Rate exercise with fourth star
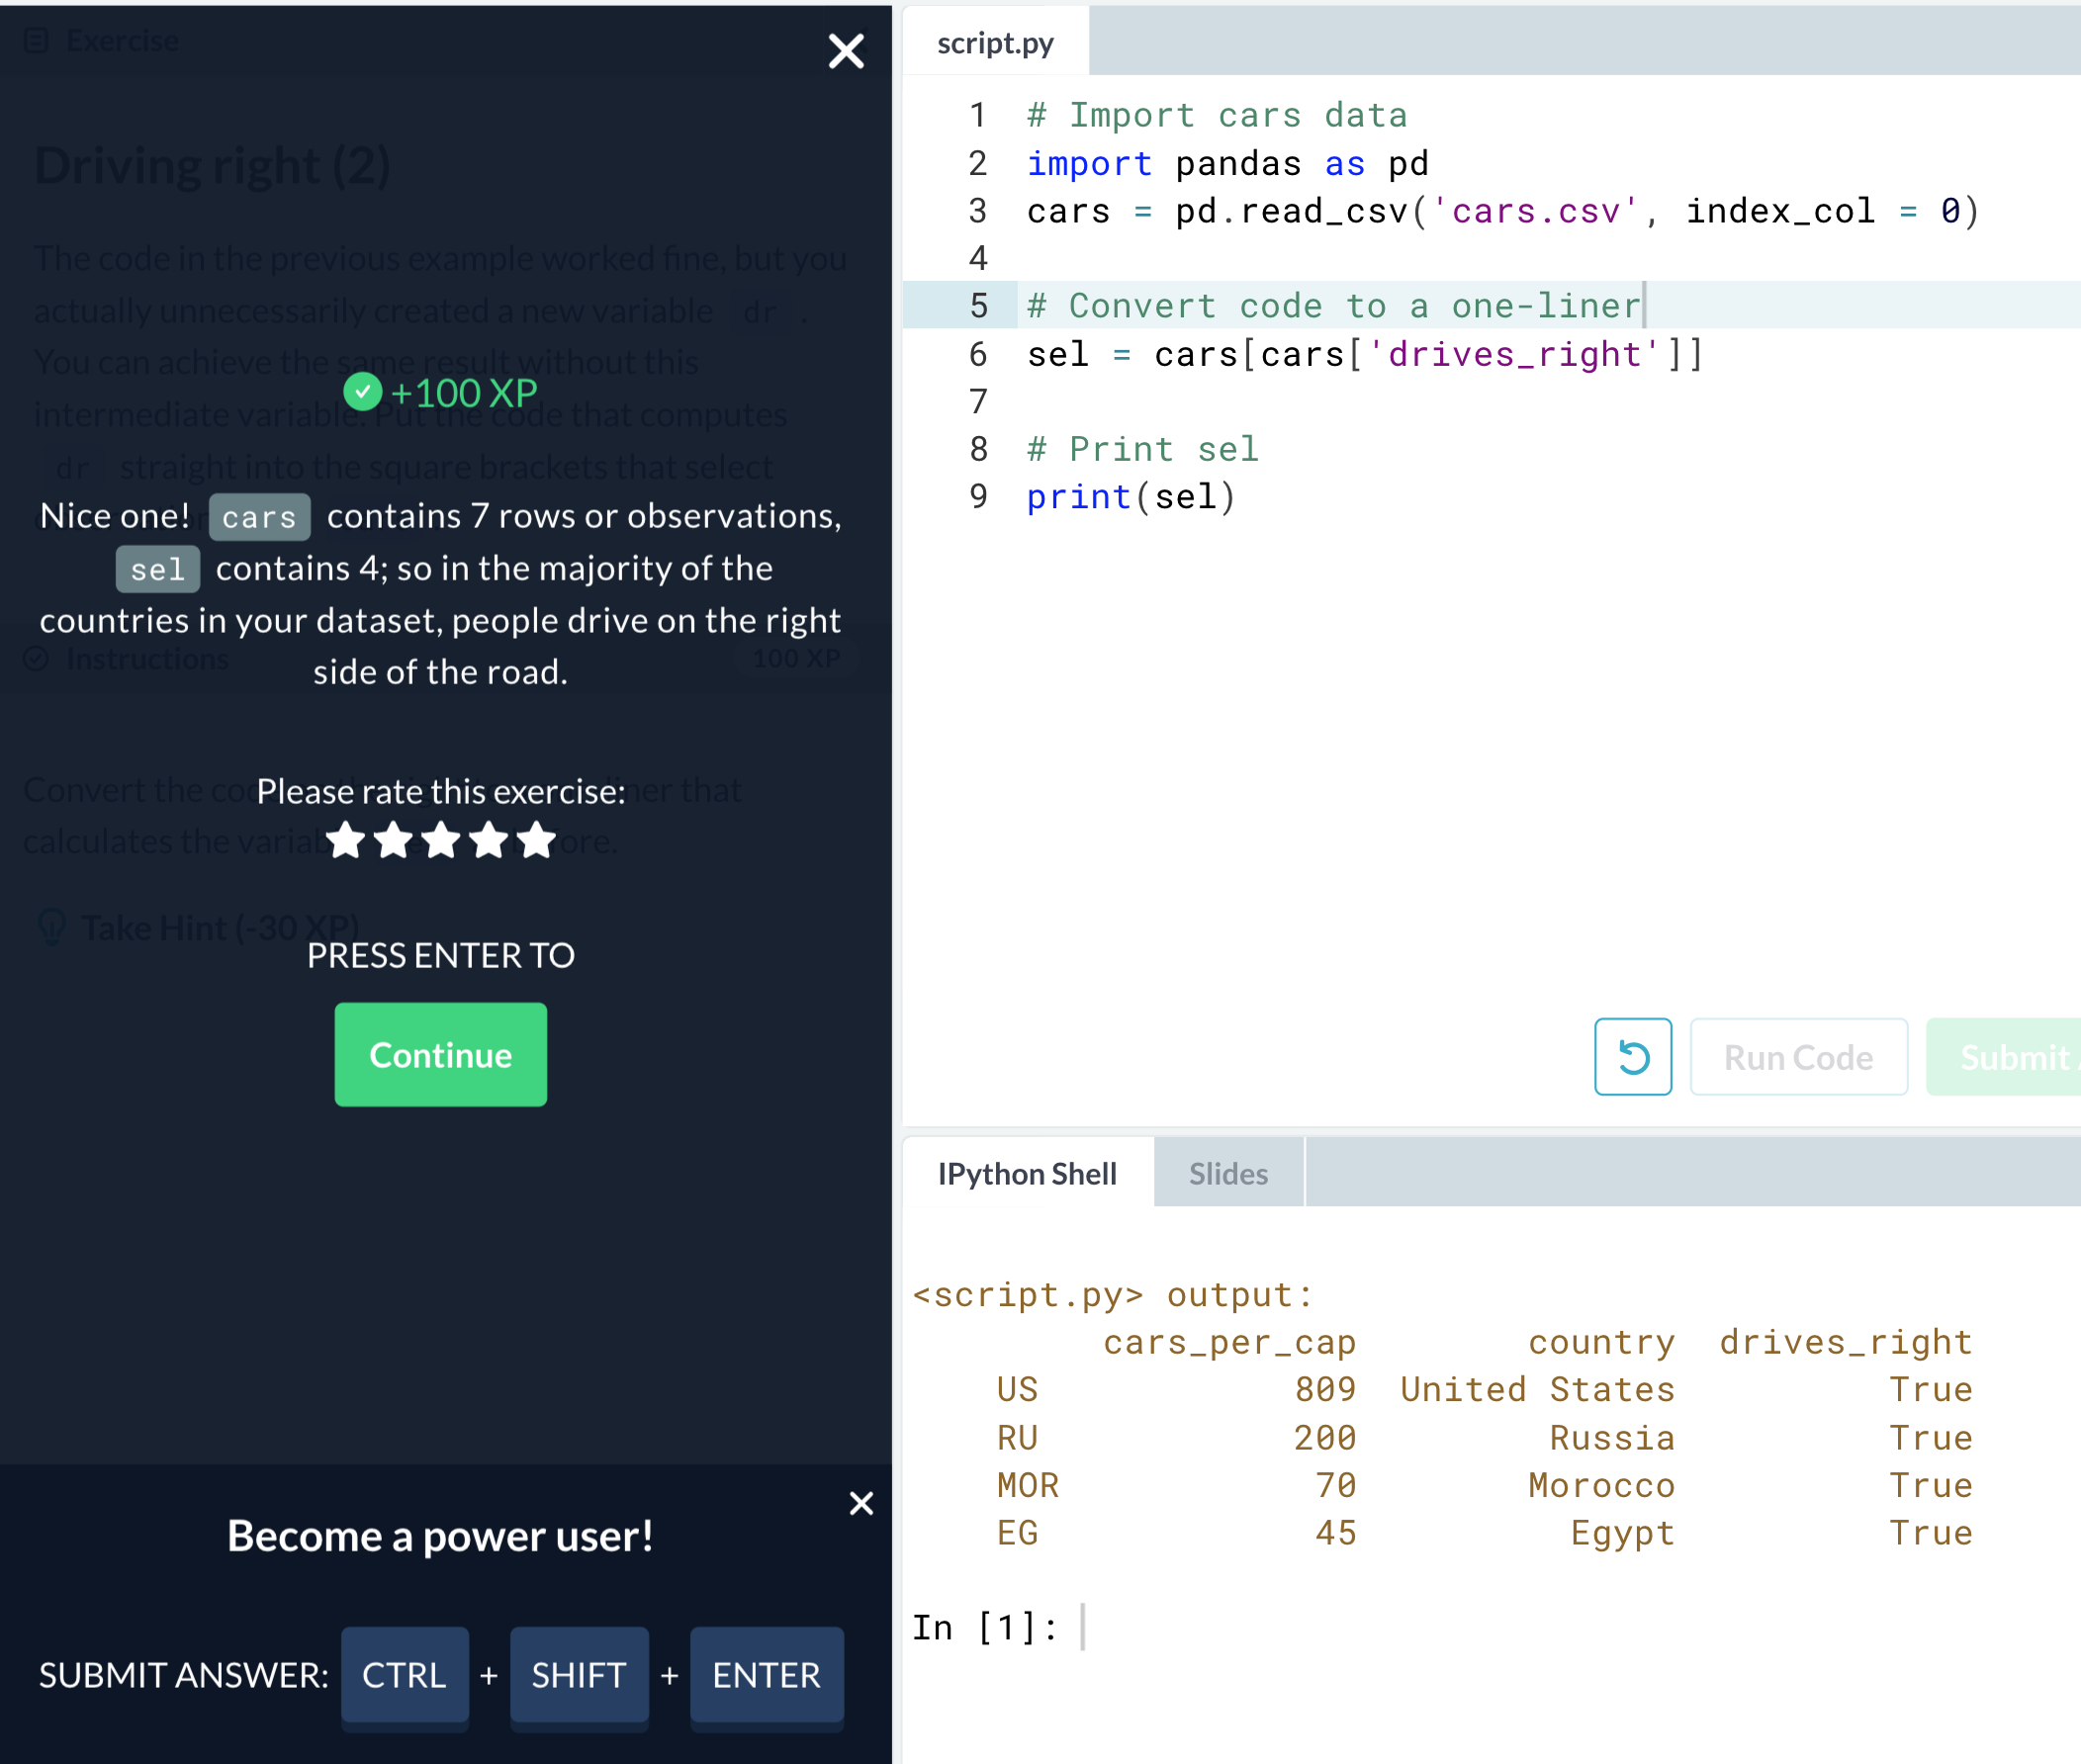 click(489, 840)
